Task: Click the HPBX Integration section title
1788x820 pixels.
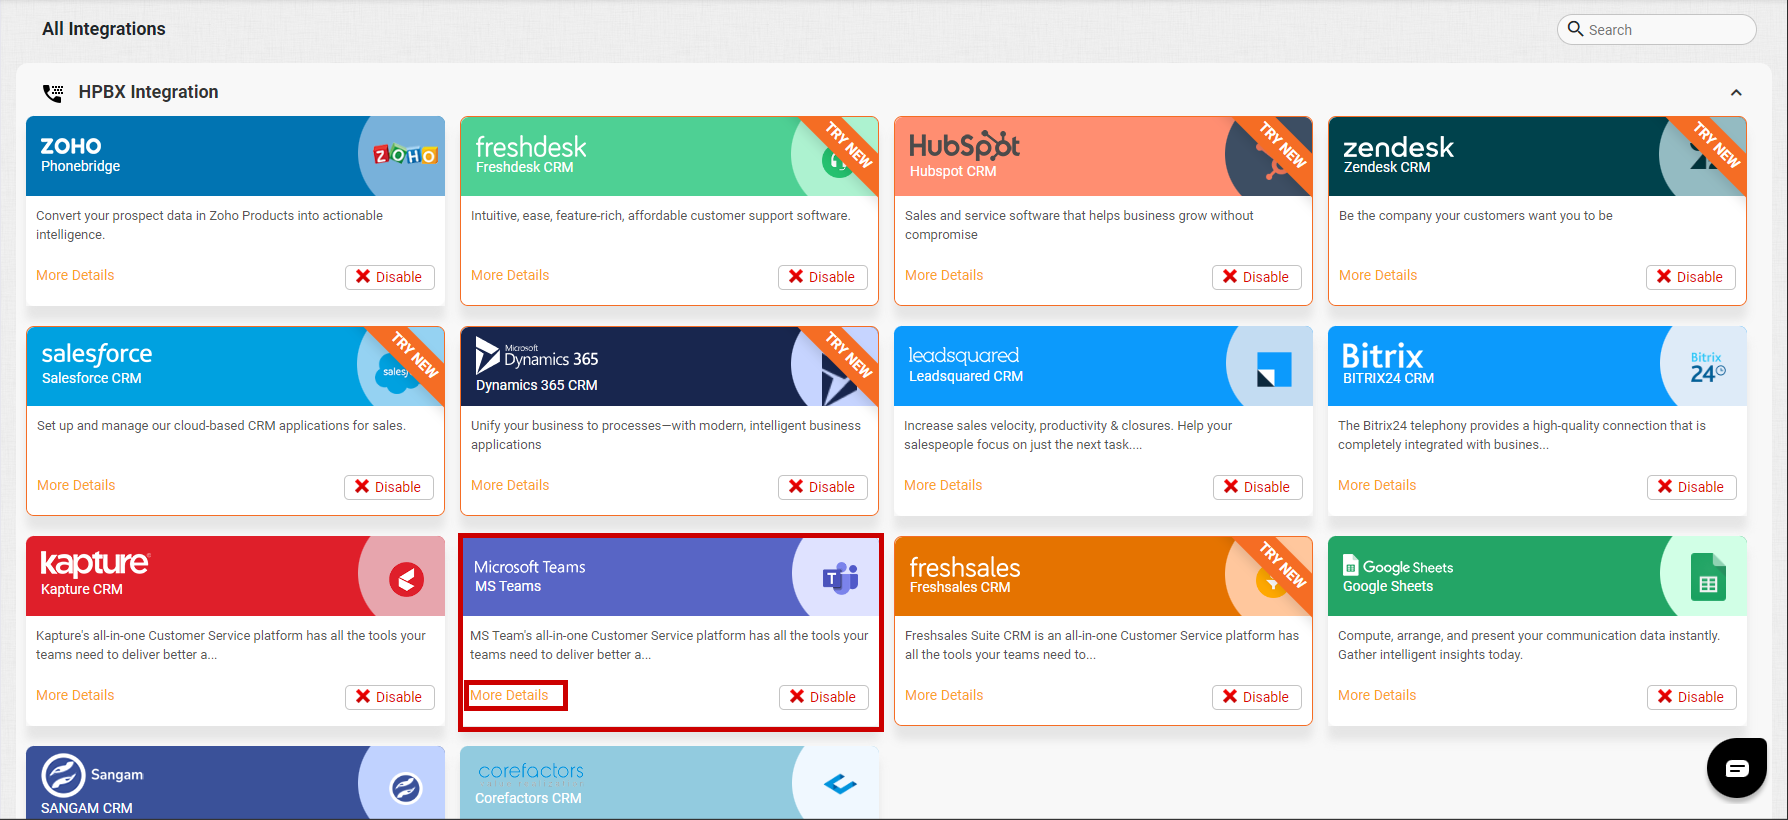Action: pos(148,92)
